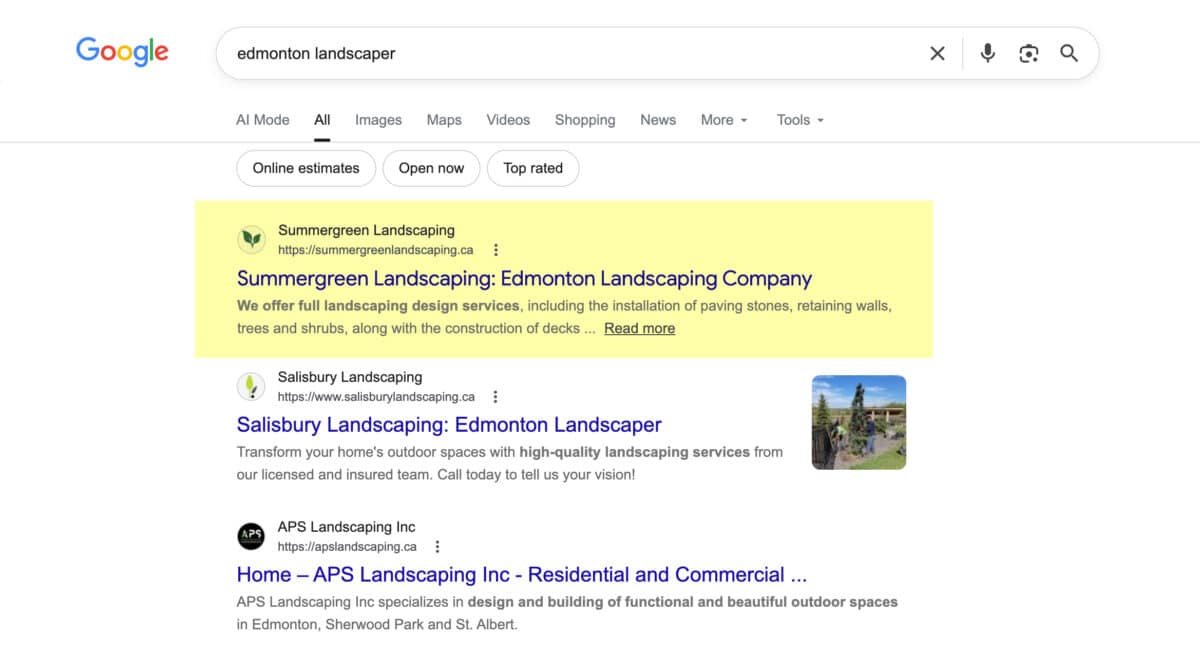This screenshot has height=656, width=1200.
Task: Select the Maps tab
Action: point(444,120)
